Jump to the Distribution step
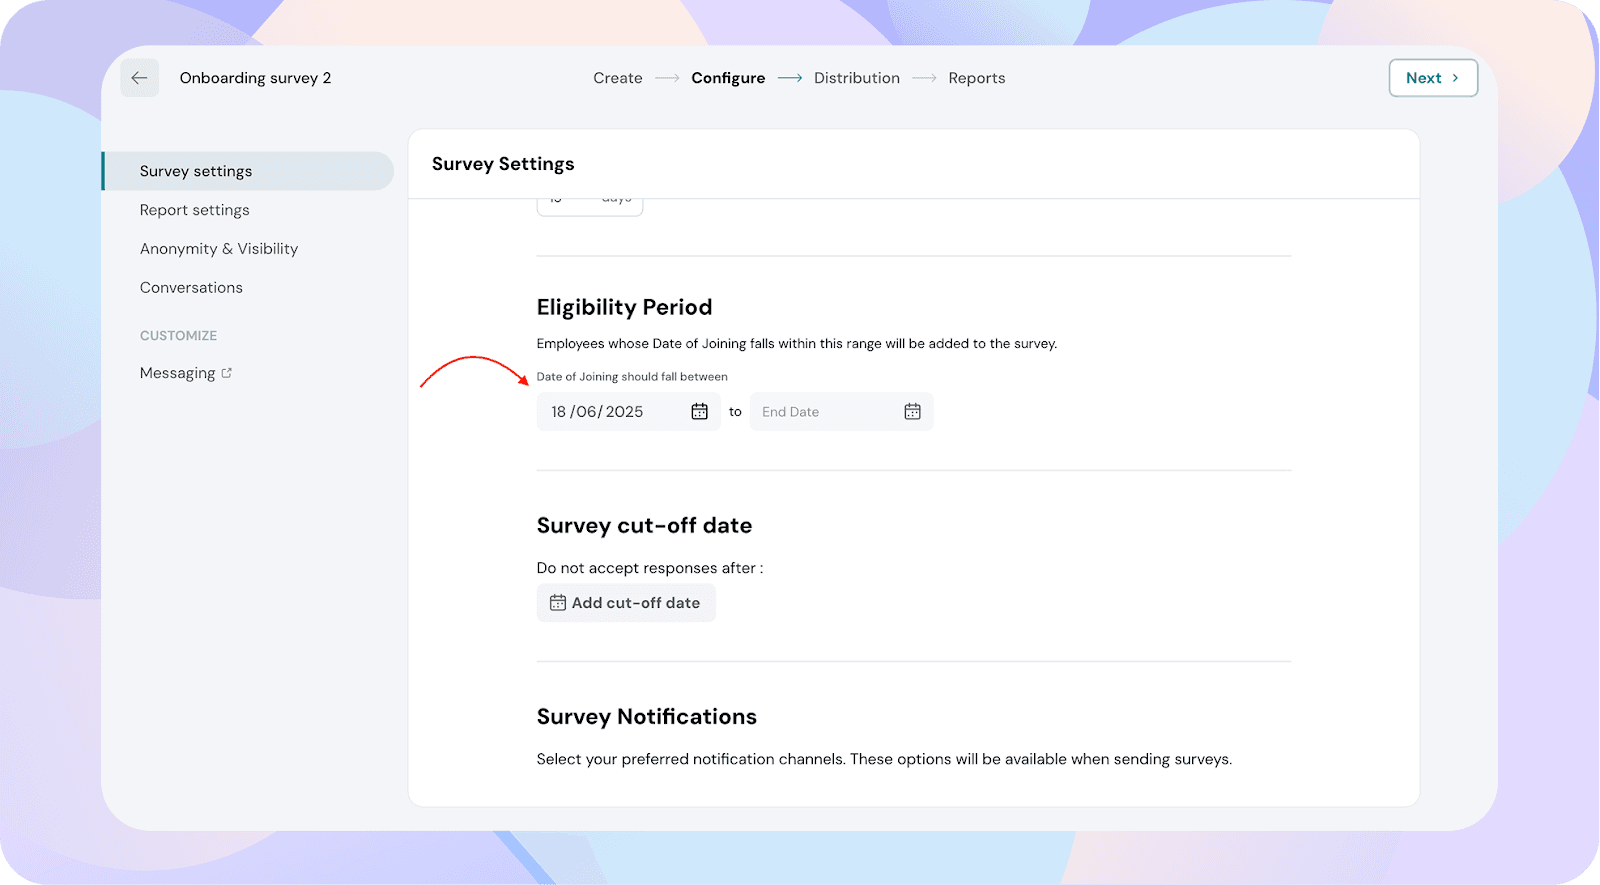1600x885 pixels. click(857, 78)
